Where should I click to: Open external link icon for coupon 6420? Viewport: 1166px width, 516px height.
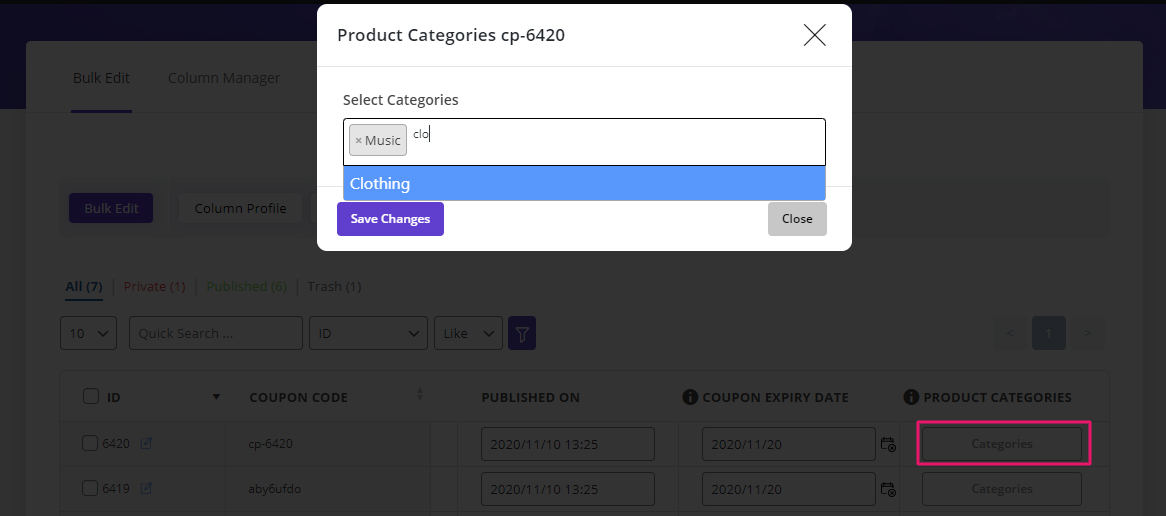click(x=147, y=444)
